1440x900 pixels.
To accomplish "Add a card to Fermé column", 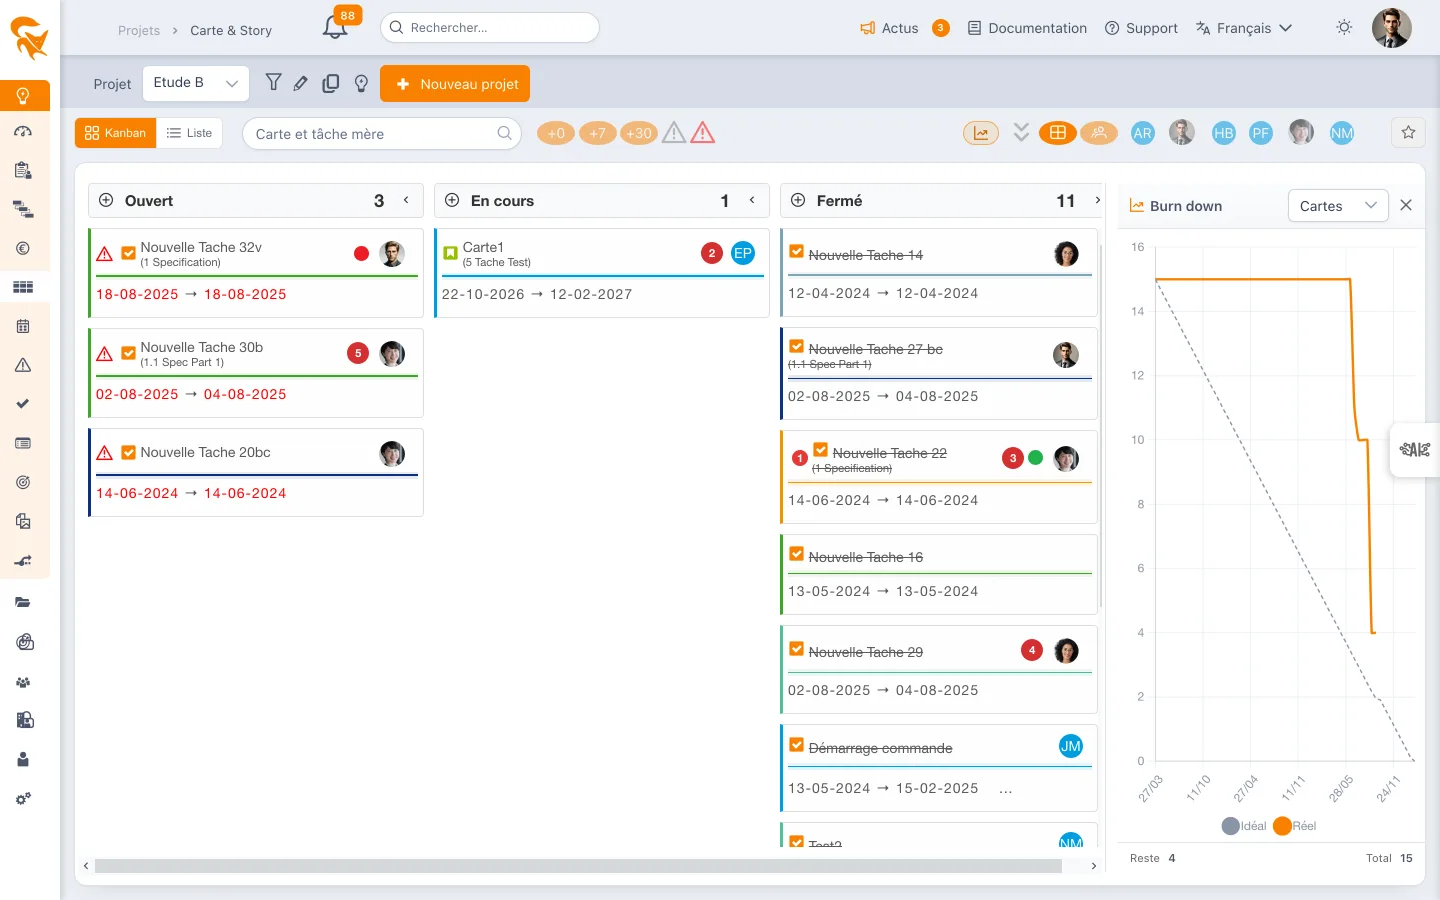I will tap(798, 200).
